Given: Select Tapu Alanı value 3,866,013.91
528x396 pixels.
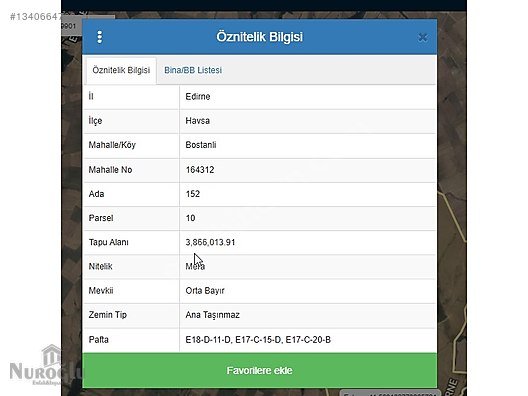Looking at the screenshot, I should [x=210, y=242].
